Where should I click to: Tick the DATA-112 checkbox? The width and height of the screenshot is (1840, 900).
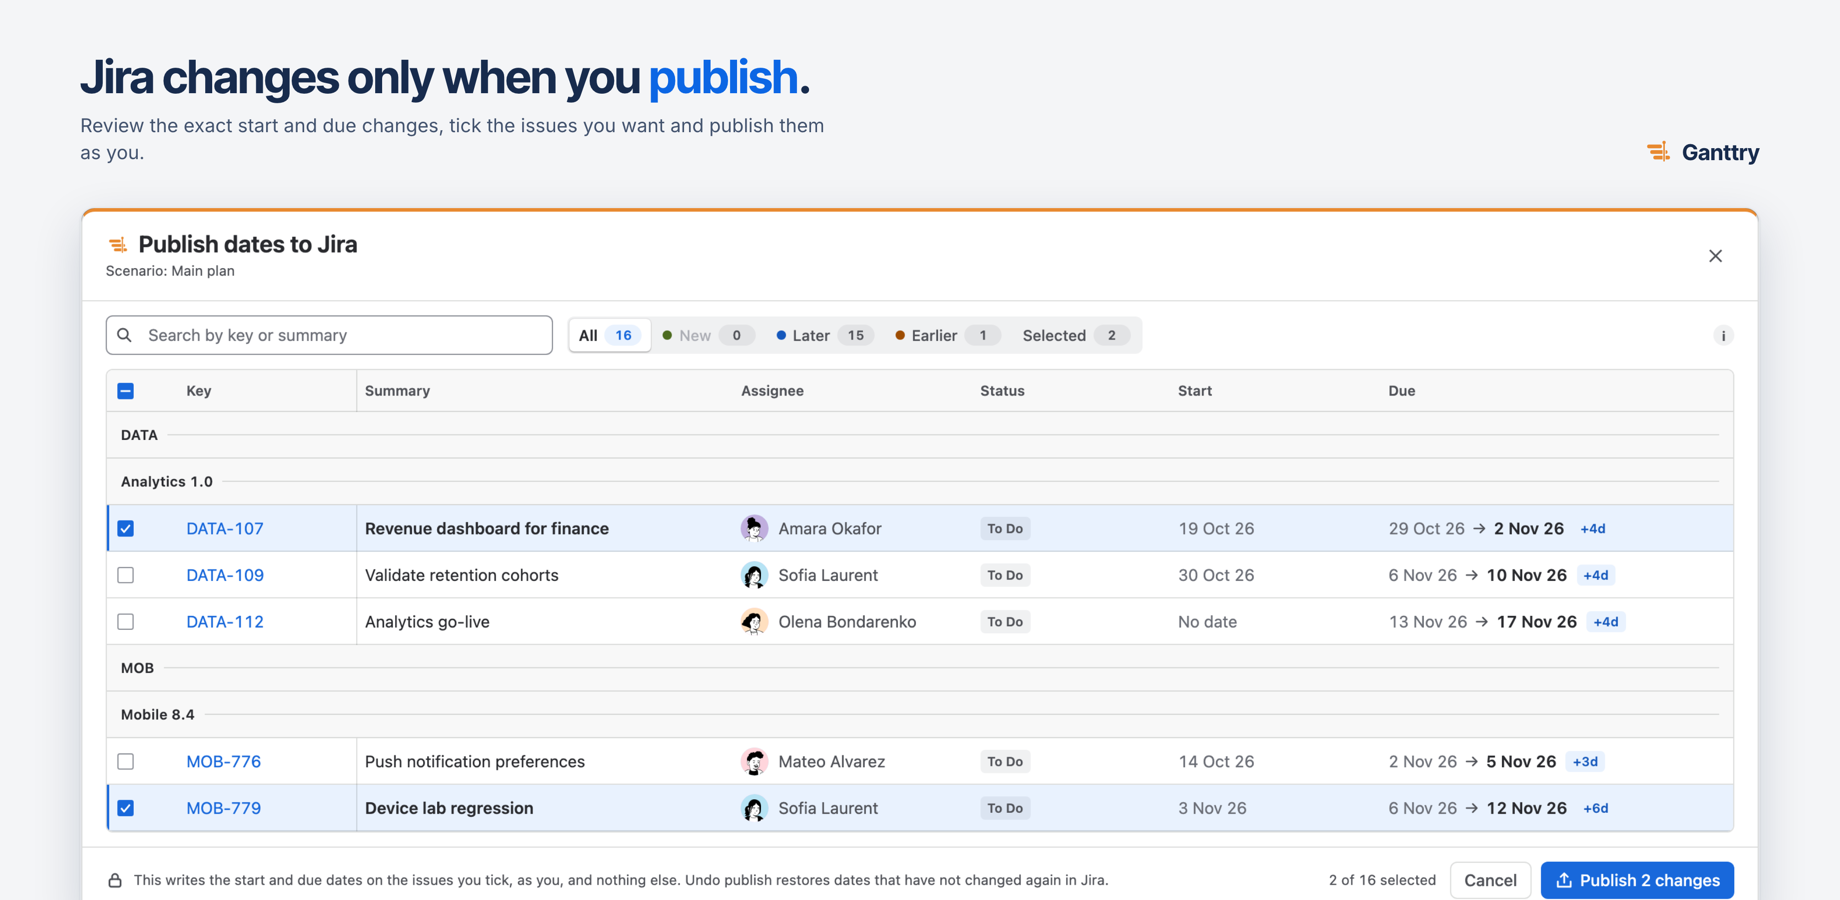click(126, 622)
